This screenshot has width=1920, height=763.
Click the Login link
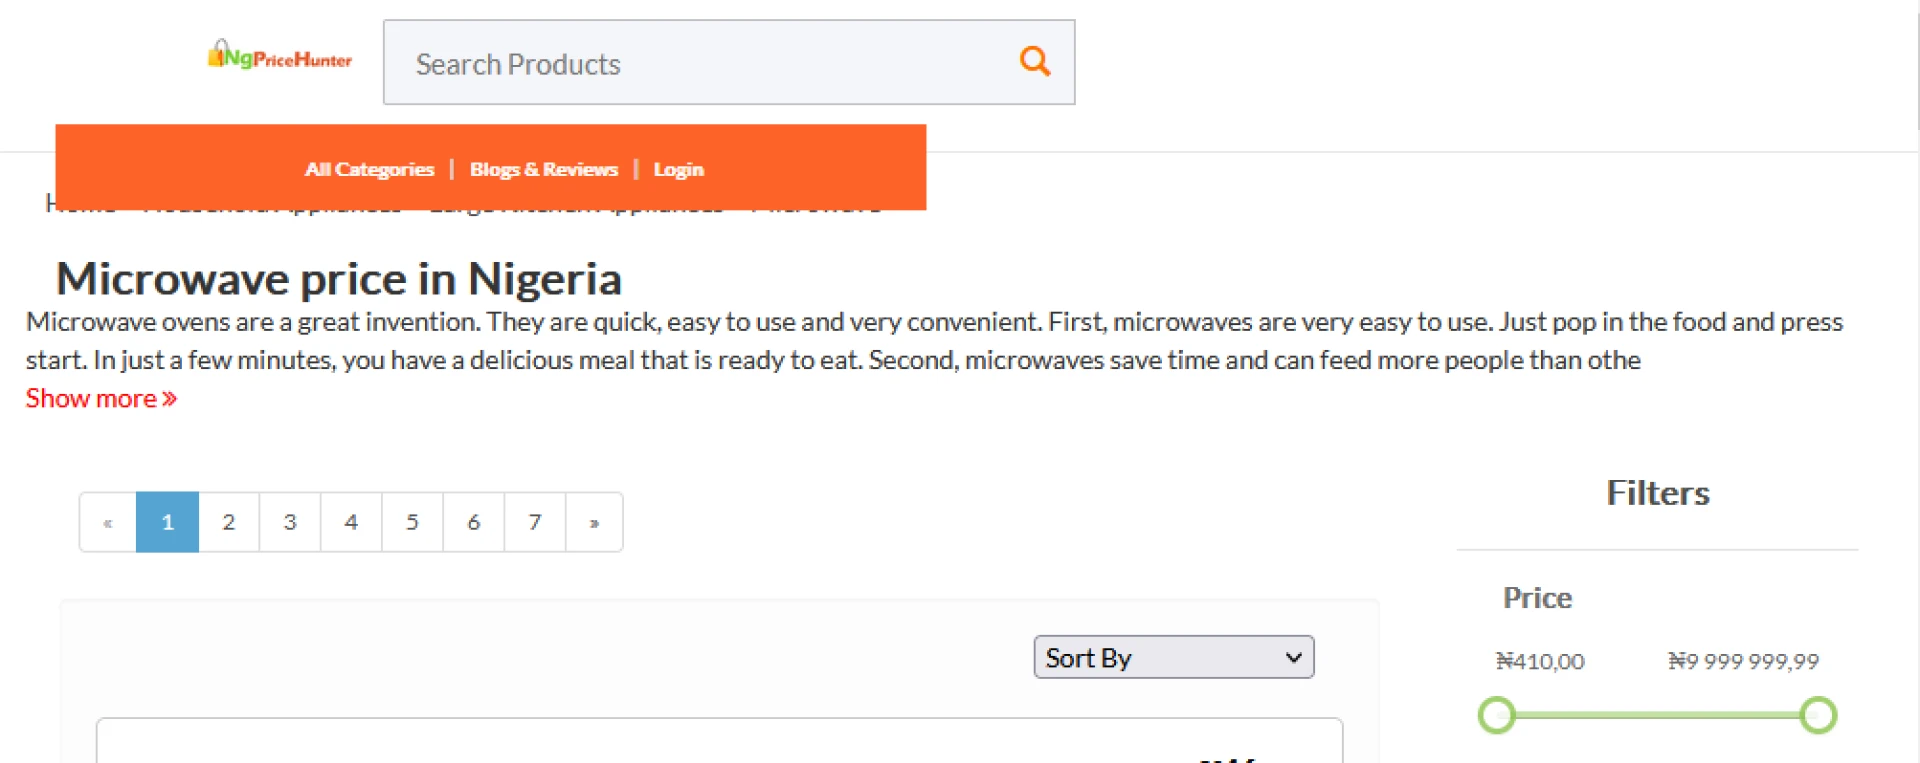[x=678, y=169]
